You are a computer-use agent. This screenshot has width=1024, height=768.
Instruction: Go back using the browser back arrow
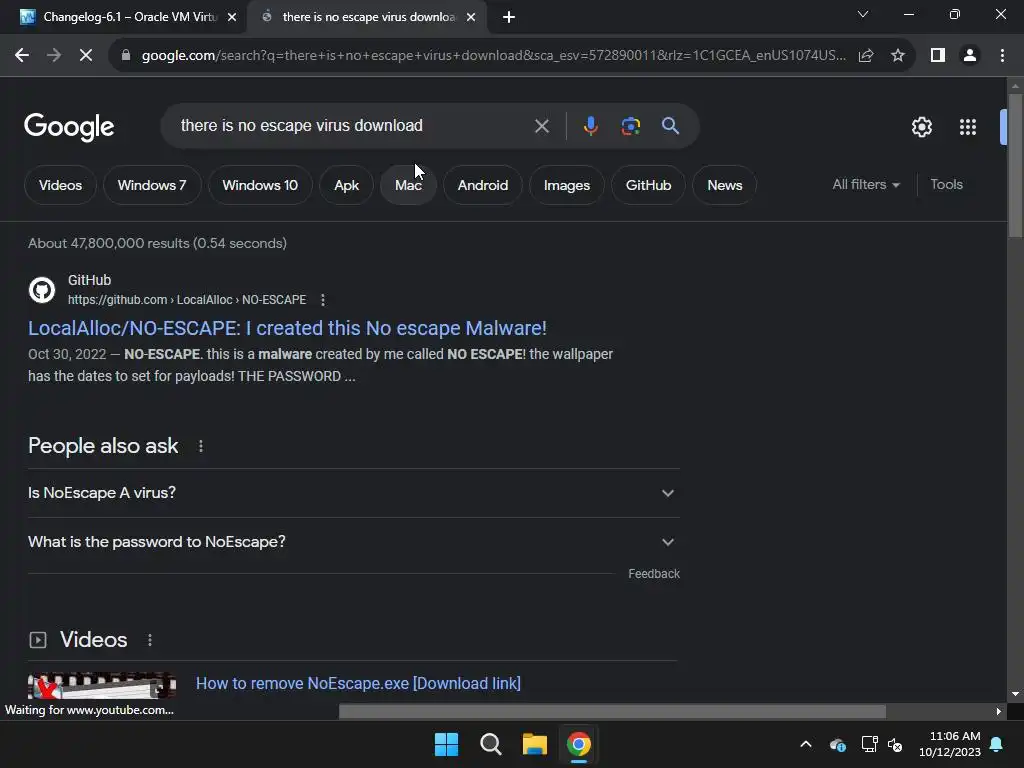(22, 56)
